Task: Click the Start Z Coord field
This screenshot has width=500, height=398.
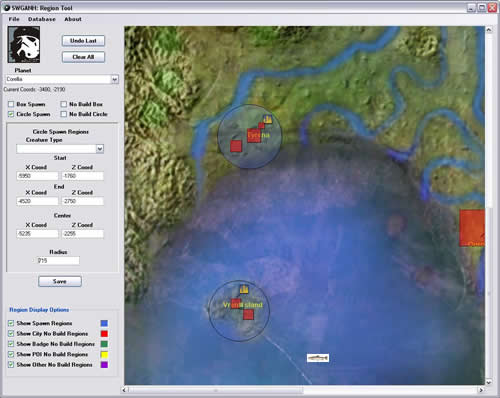Action: pyautogui.click(x=83, y=176)
